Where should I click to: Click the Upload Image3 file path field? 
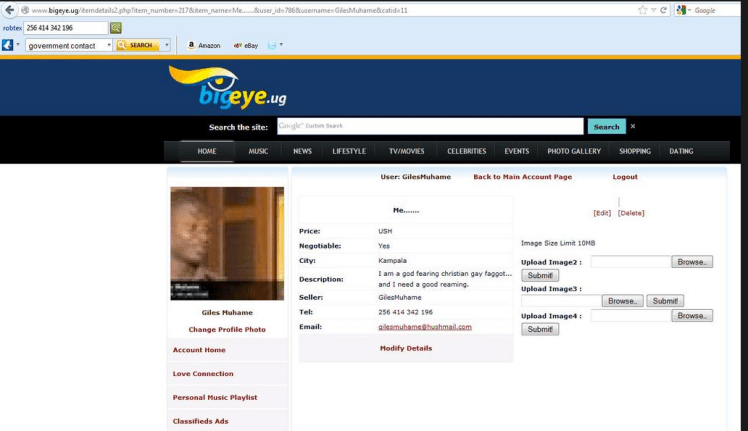click(561, 301)
